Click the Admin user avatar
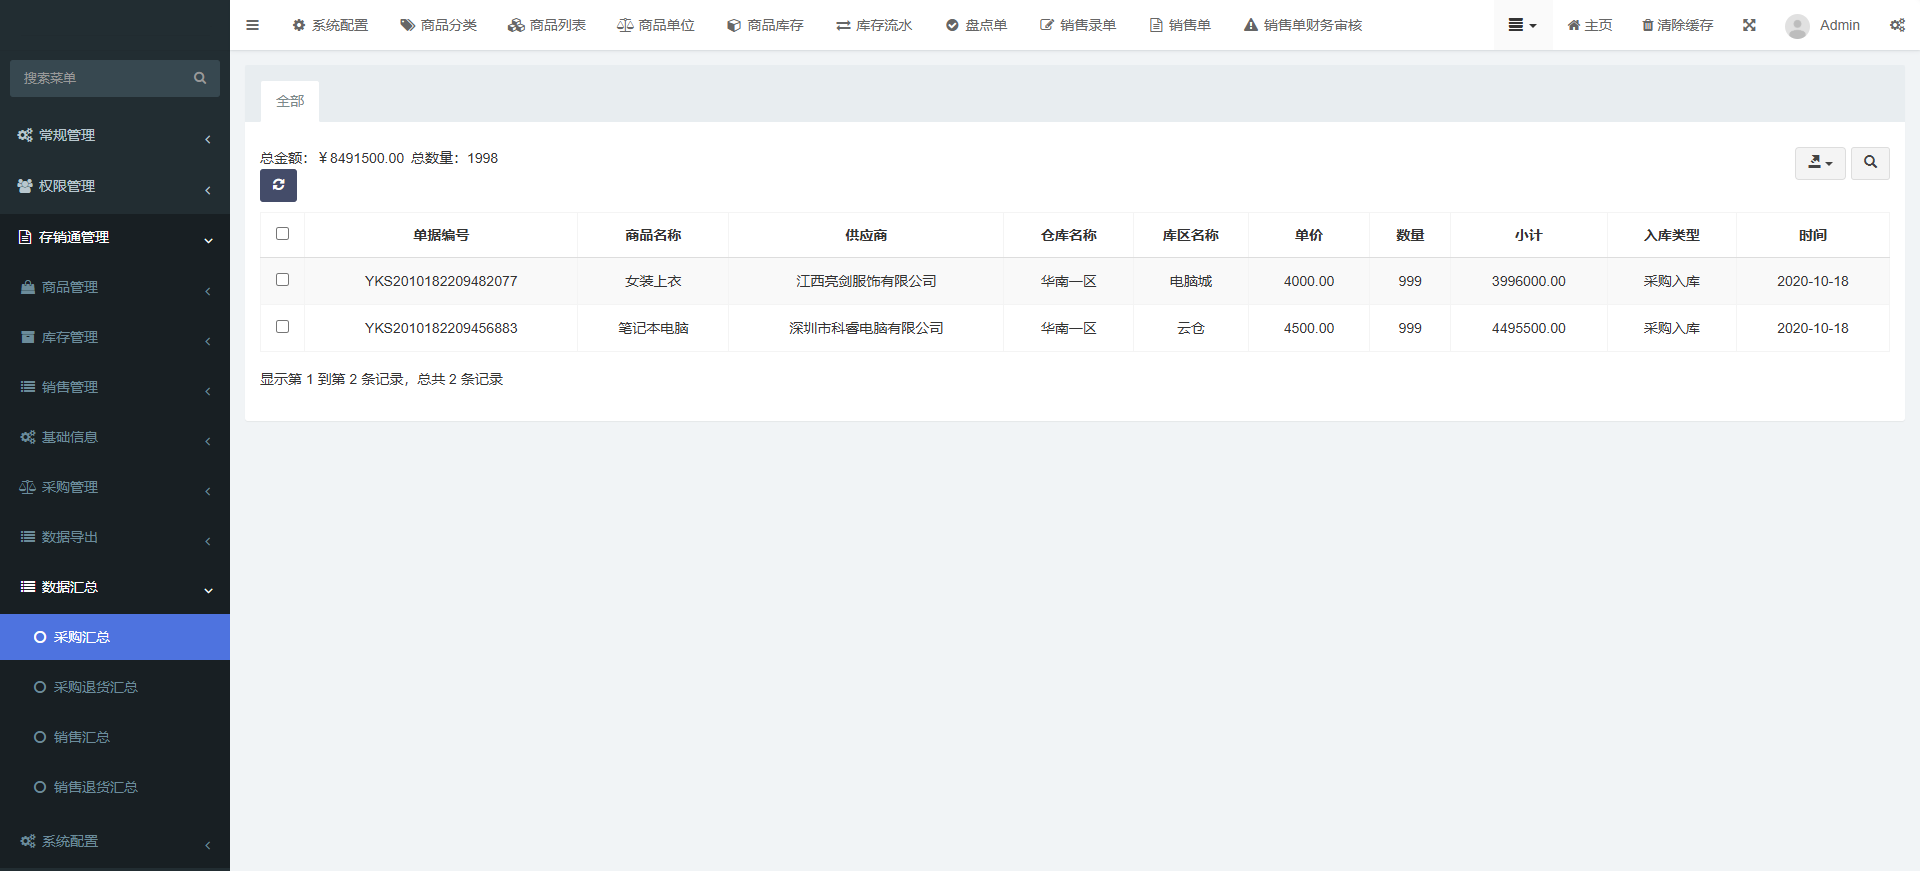The width and height of the screenshot is (1920, 871). 1797,26
